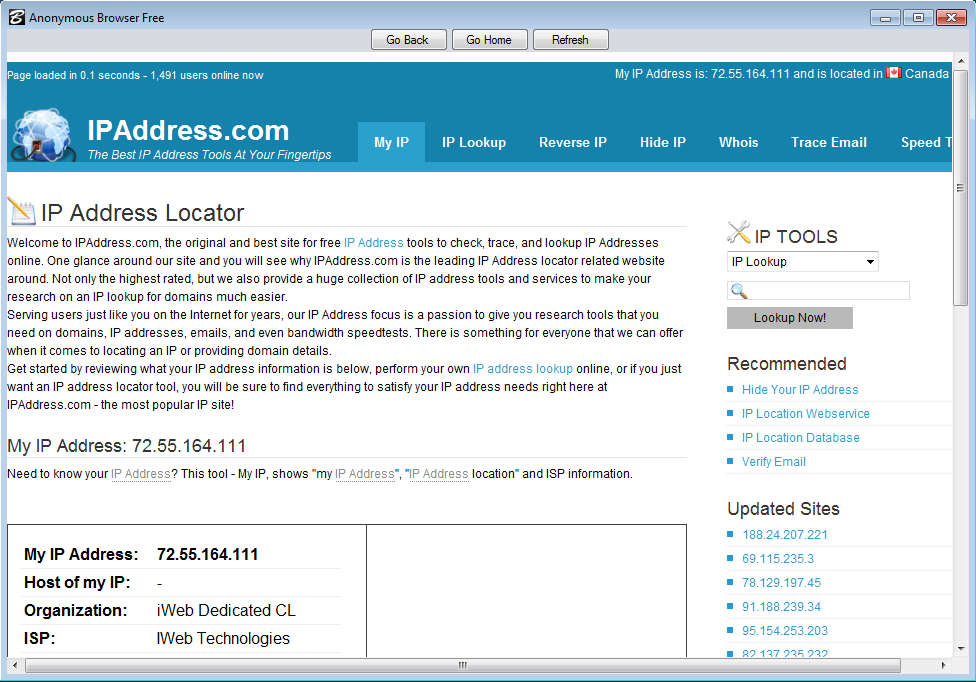Image resolution: width=976 pixels, height=682 pixels.
Task: Click the iWeb Dedicated CL organization value
Action: [x=226, y=610]
